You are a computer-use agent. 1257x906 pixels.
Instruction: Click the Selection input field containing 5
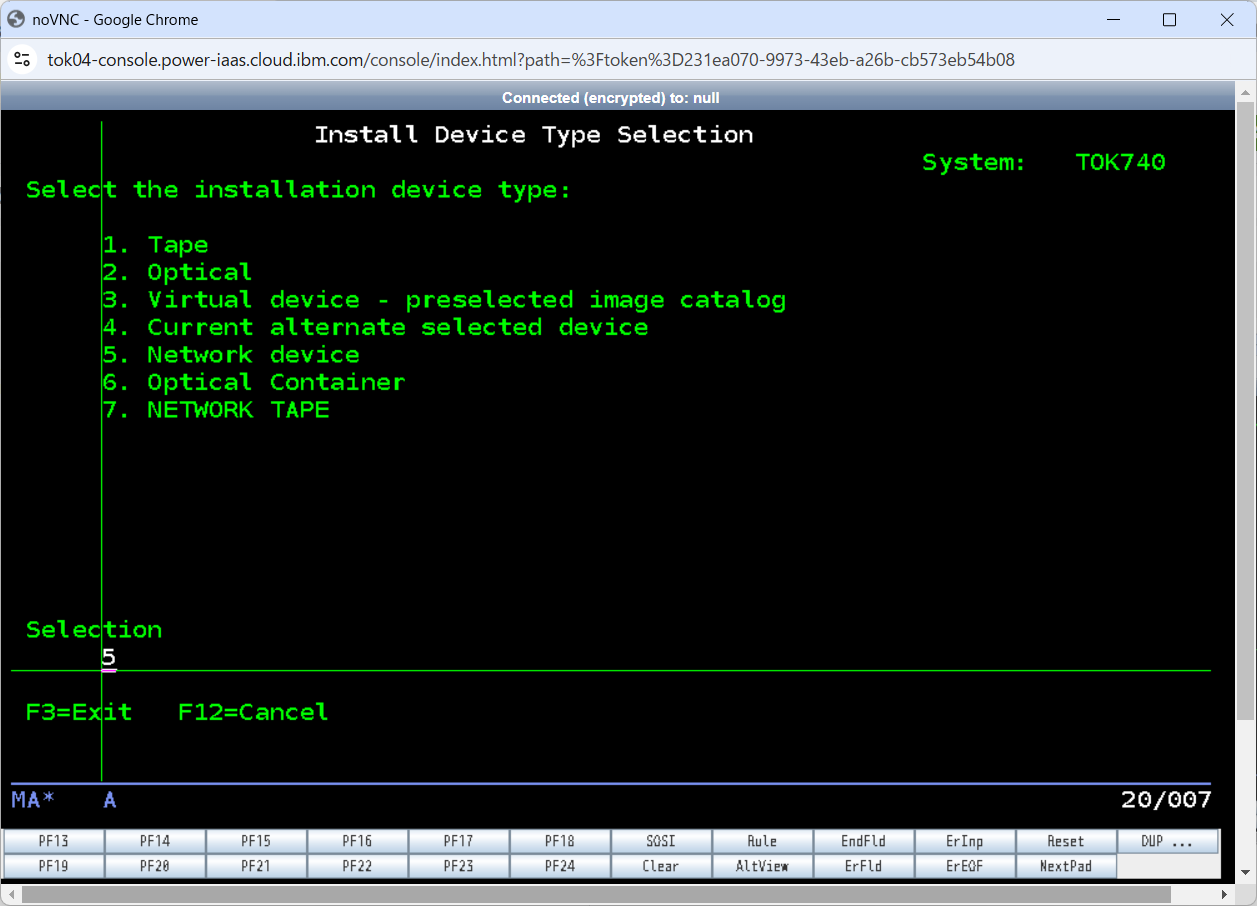click(109, 658)
